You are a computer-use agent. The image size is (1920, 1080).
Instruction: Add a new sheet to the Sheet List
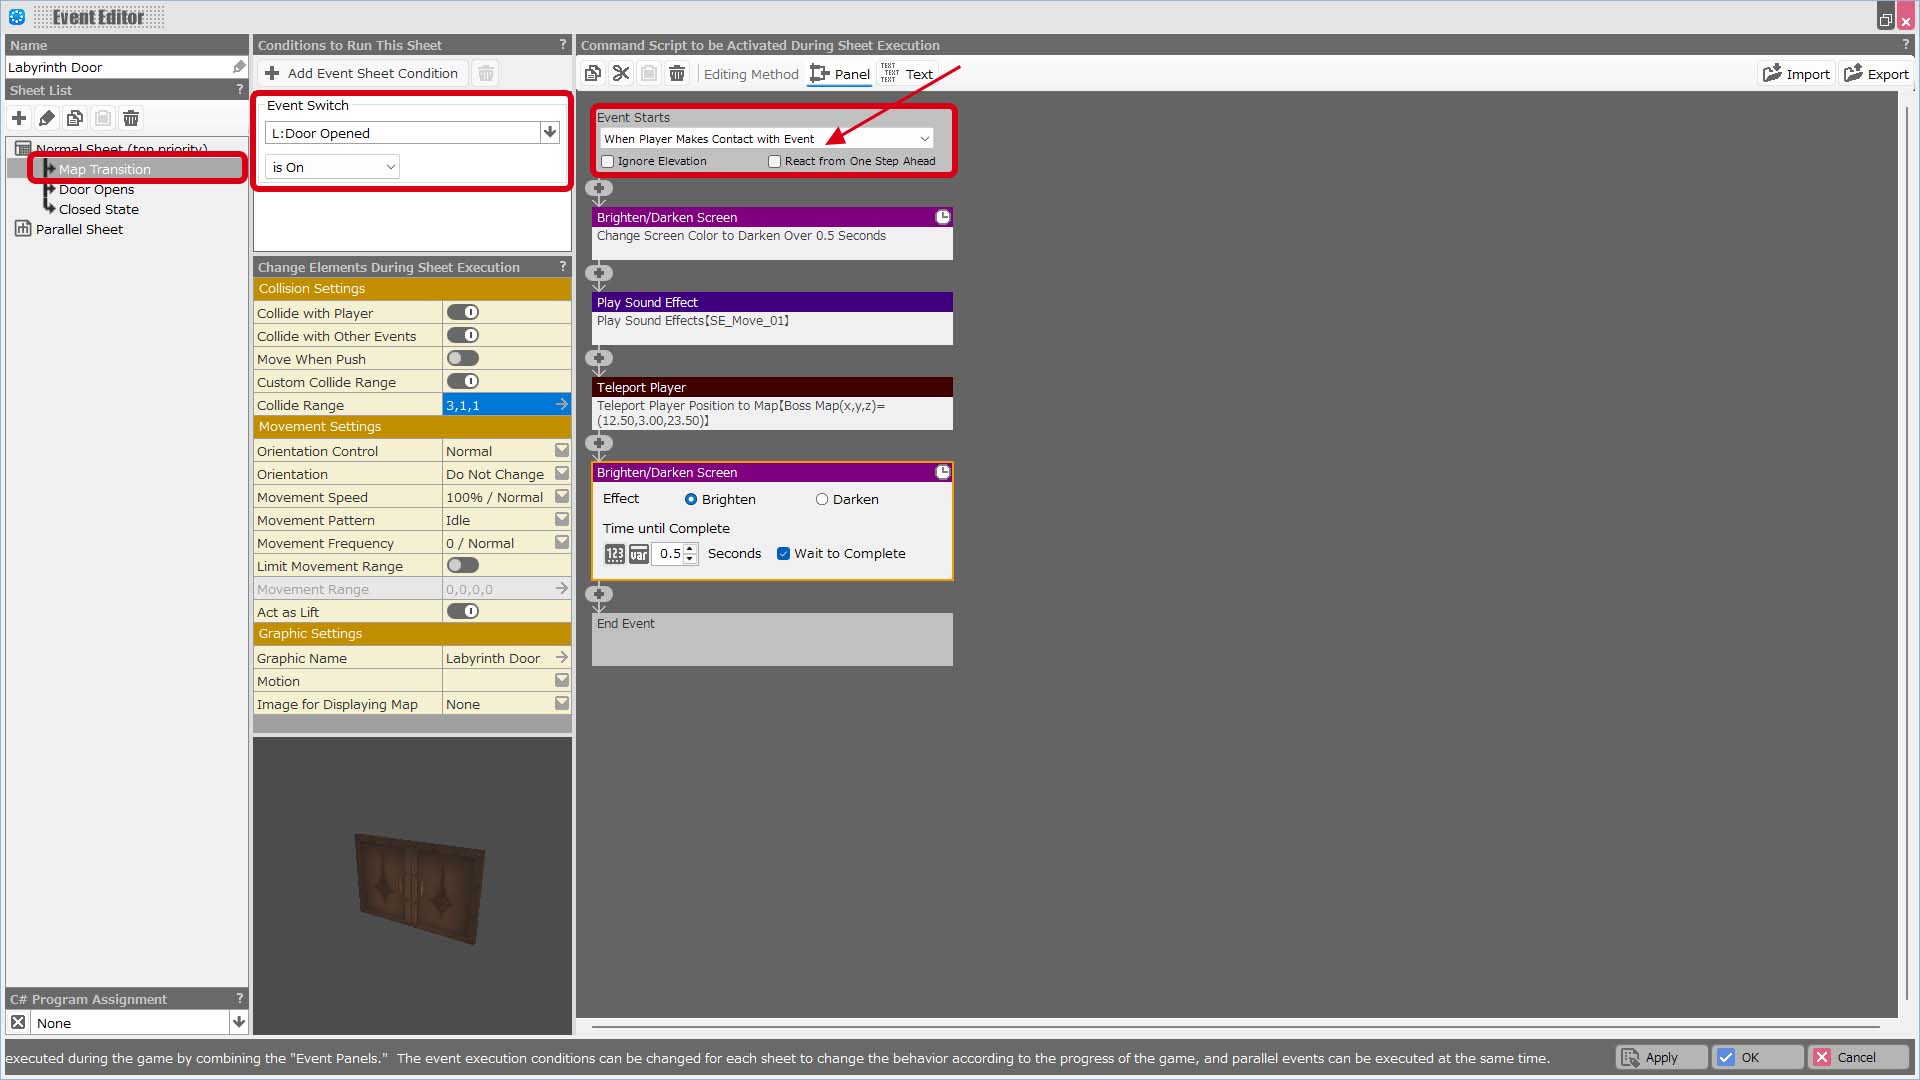click(19, 118)
